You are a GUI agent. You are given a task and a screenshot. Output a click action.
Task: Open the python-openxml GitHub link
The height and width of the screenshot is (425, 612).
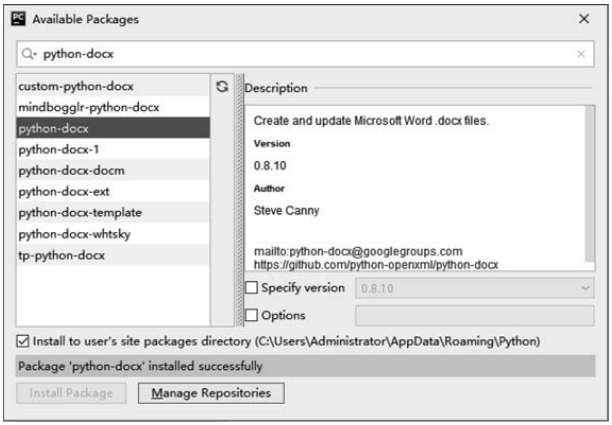tap(376, 265)
